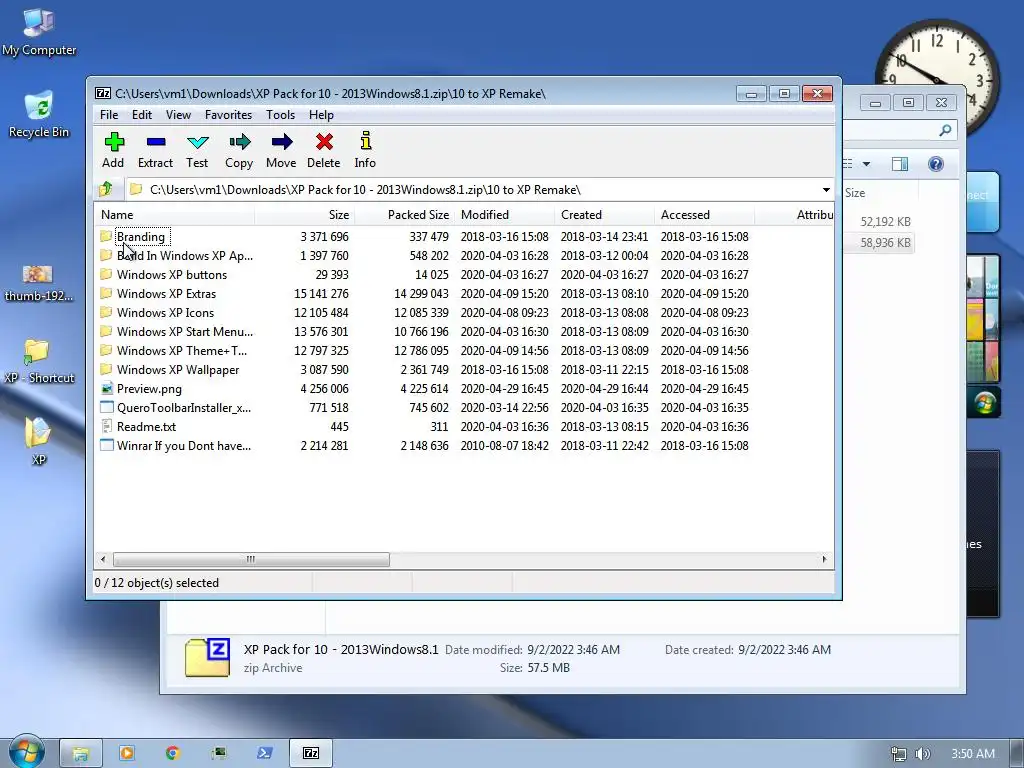
Task: Select Windows XP Icons folder name
Action: click(x=165, y=313)
